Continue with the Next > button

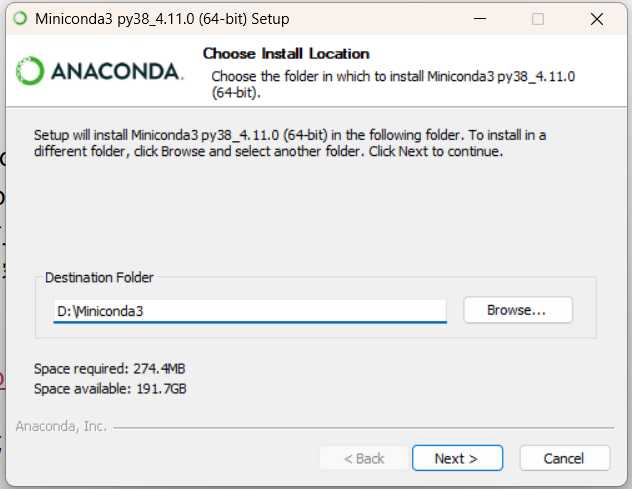click(x=457, y=458)
